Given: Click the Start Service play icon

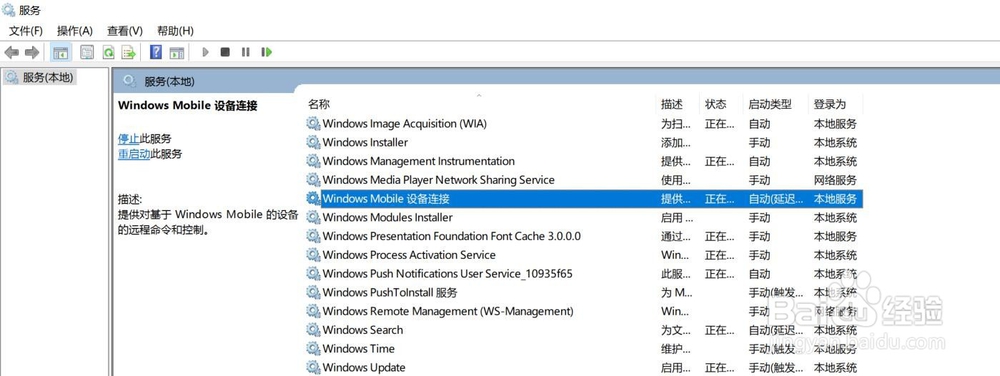Looking at the screenshot, I should click(205, 52).
